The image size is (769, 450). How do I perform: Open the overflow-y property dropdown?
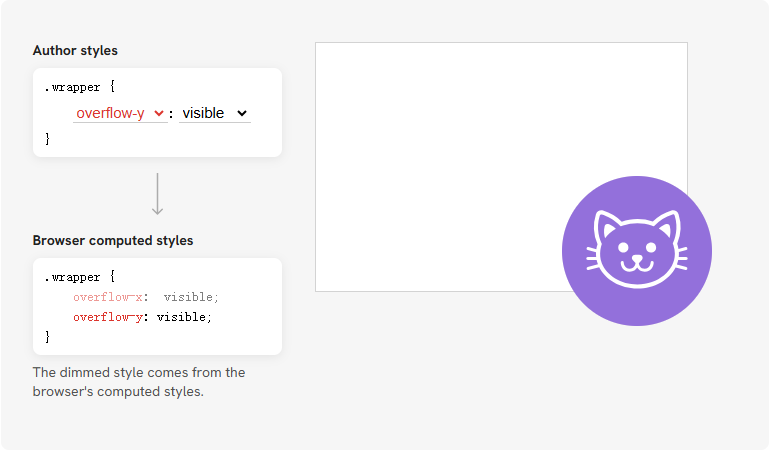click(x=120, y=113)
